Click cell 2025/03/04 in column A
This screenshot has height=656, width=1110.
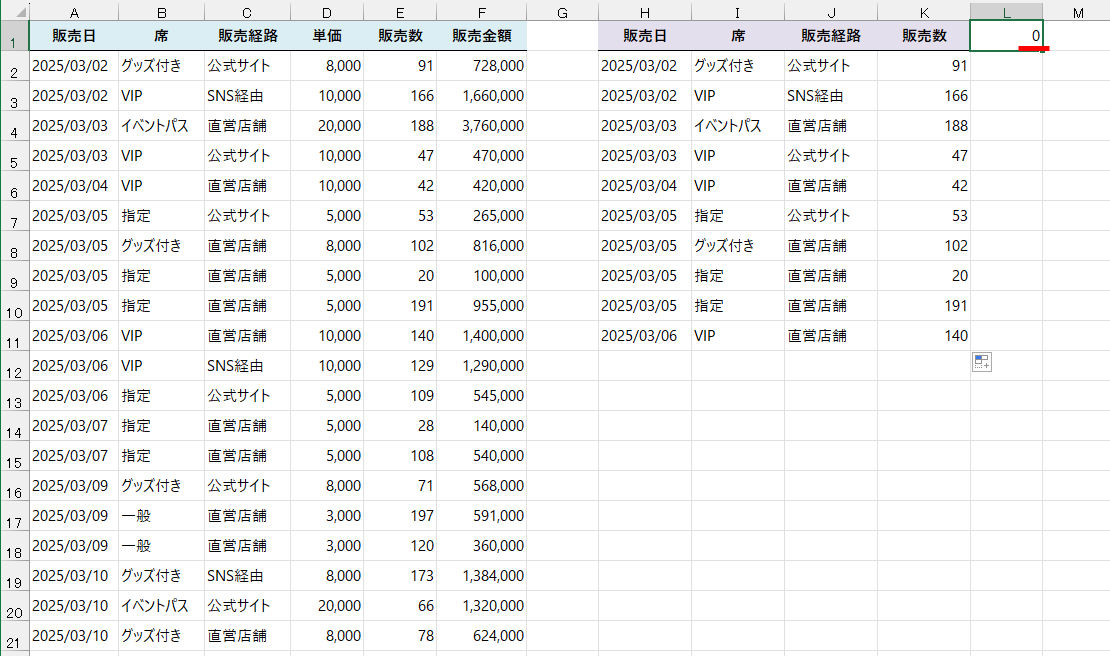74,186
